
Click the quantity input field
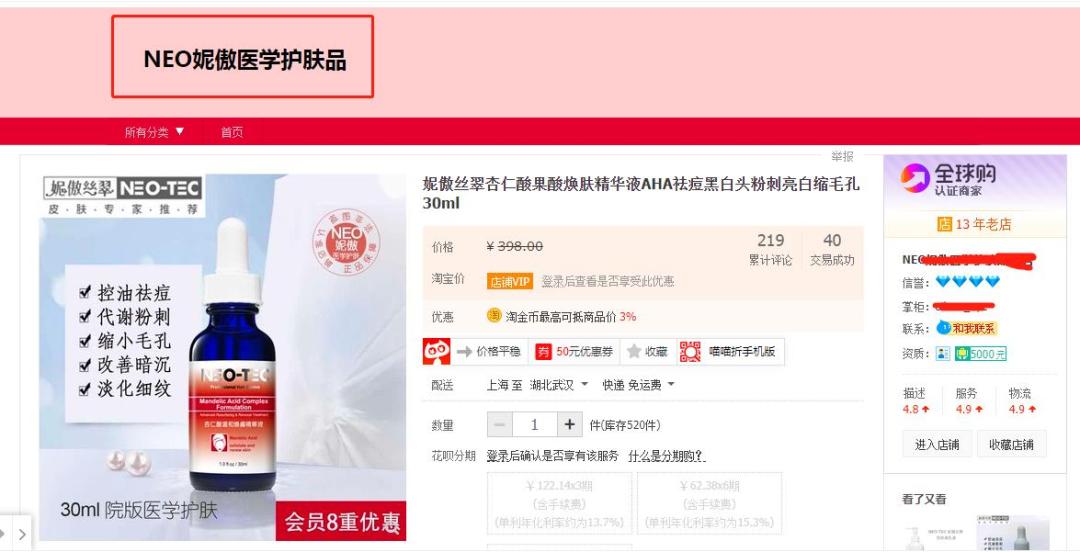click(x=534, y=425)
